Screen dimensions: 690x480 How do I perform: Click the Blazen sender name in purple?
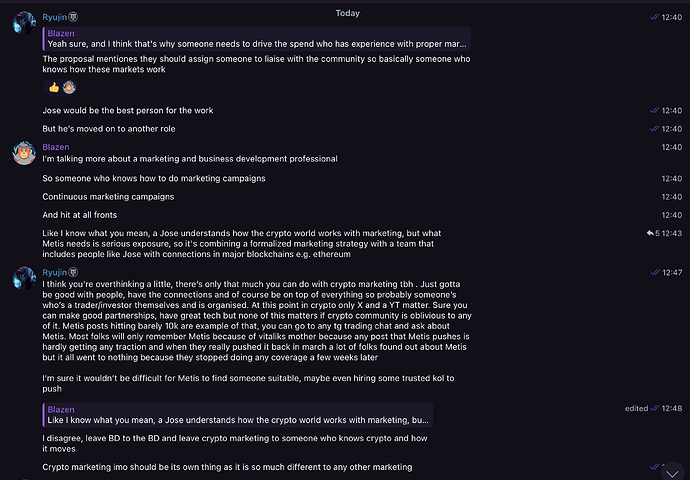(56, 147)
